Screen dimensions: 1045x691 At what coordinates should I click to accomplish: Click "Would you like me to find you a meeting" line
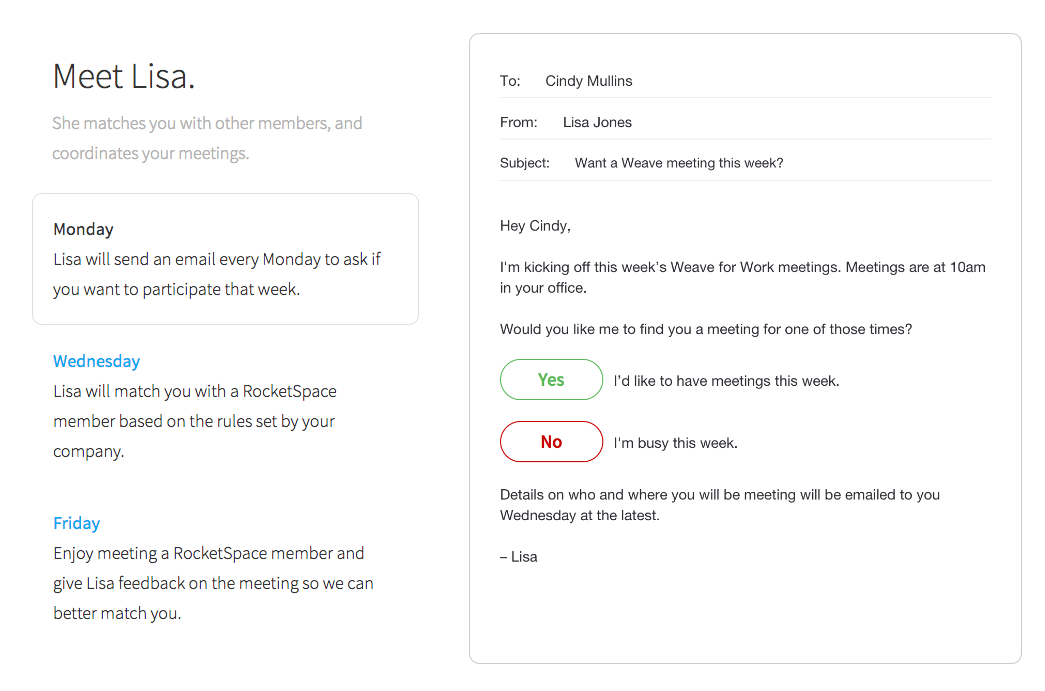tap(706, 329)
